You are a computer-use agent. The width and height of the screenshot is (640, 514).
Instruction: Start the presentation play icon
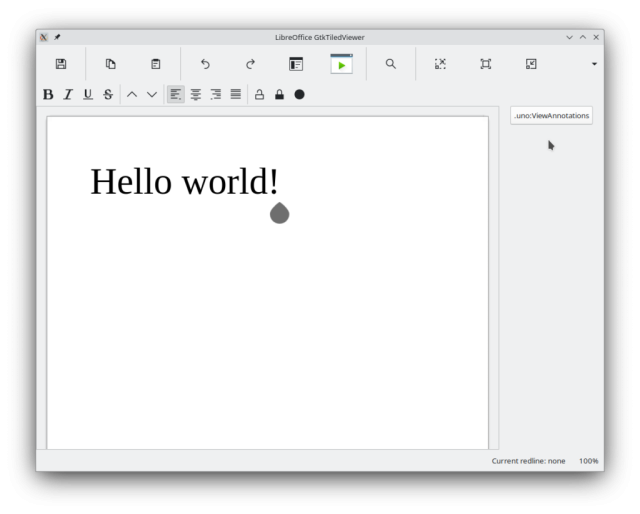tap(342, 64)
